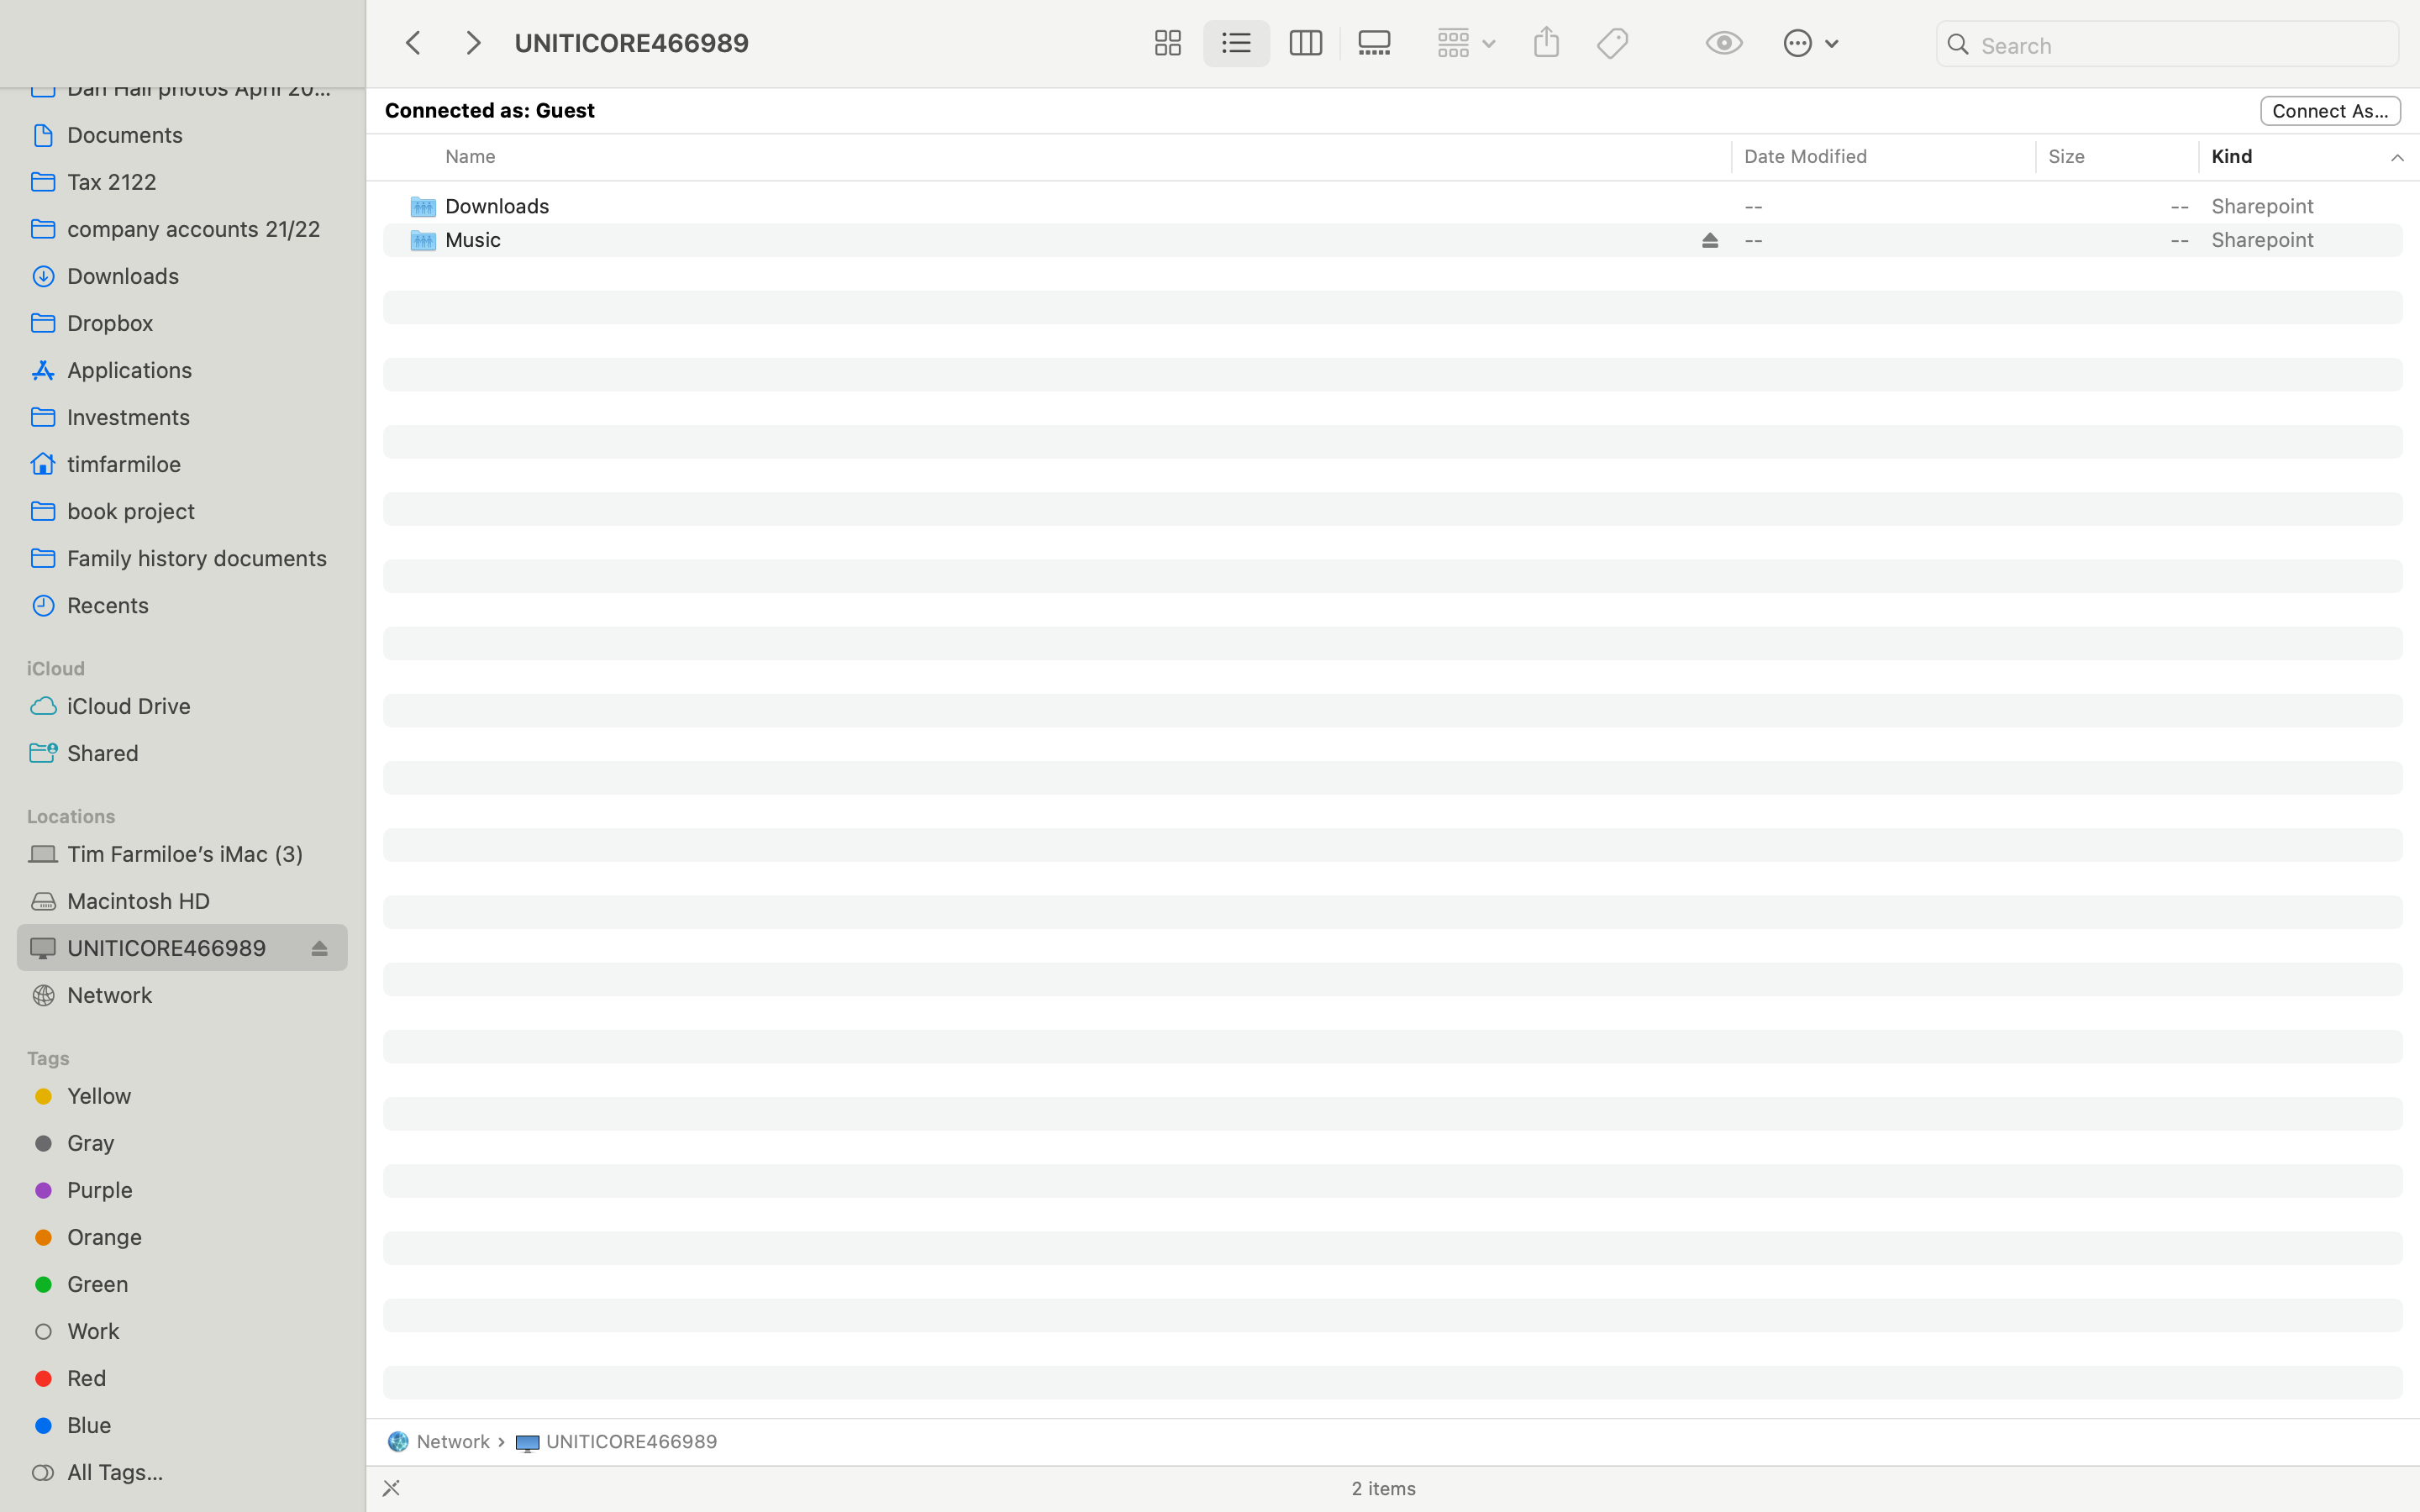Screen dimensions: 2420x1512
Task: Click the disconnect icon in status bar
Action: coord(391,1488)
